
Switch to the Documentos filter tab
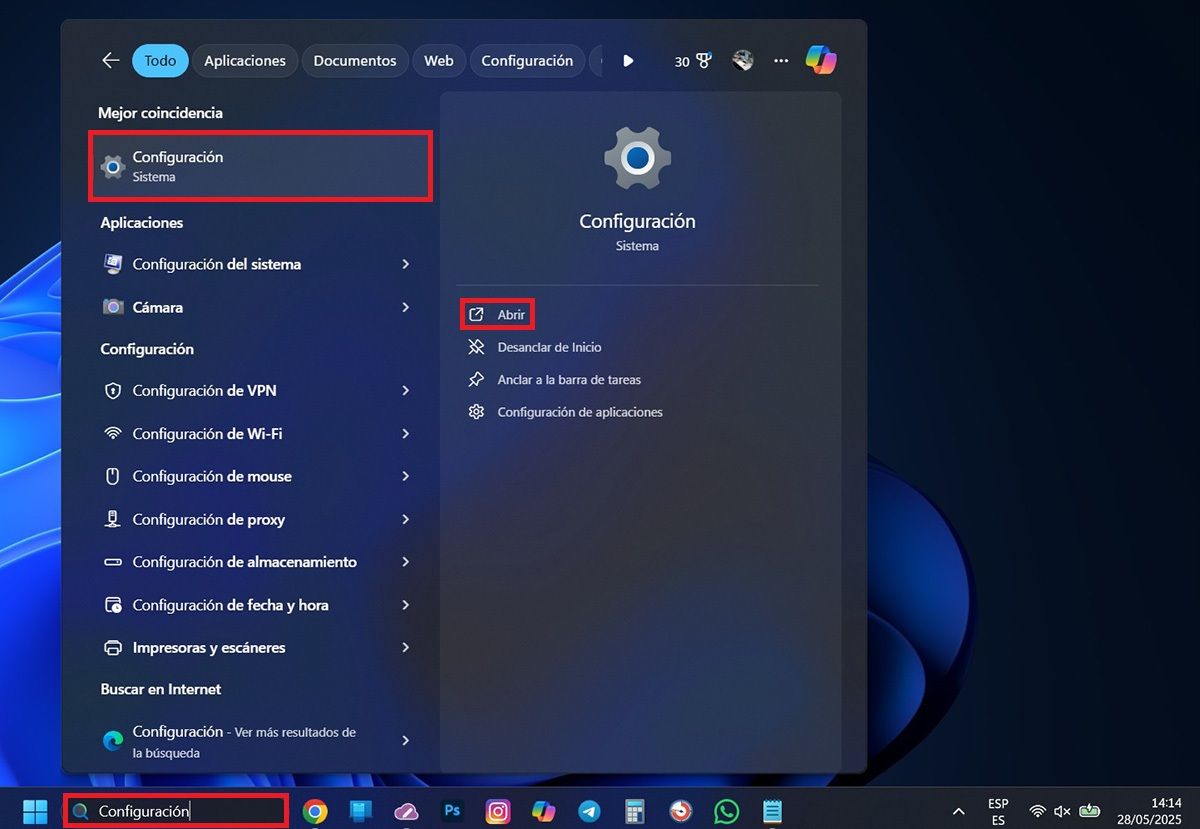(355, 61)
